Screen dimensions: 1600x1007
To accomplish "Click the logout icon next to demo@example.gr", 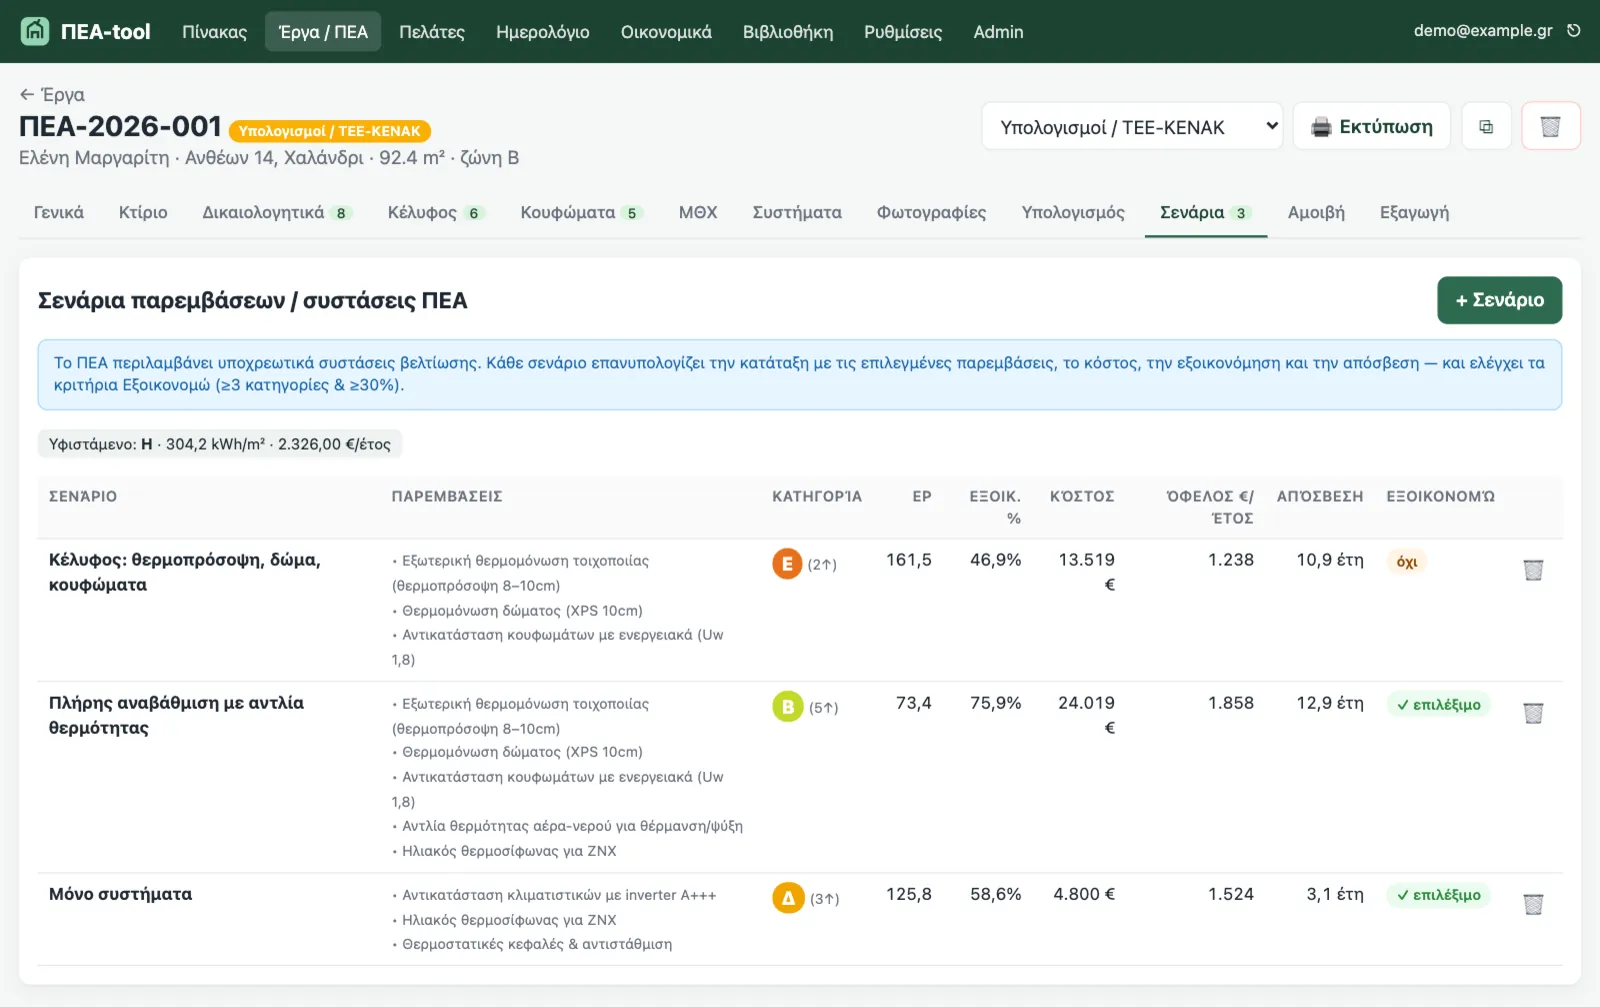I will pyautogui.click(x=1574, y=30).
